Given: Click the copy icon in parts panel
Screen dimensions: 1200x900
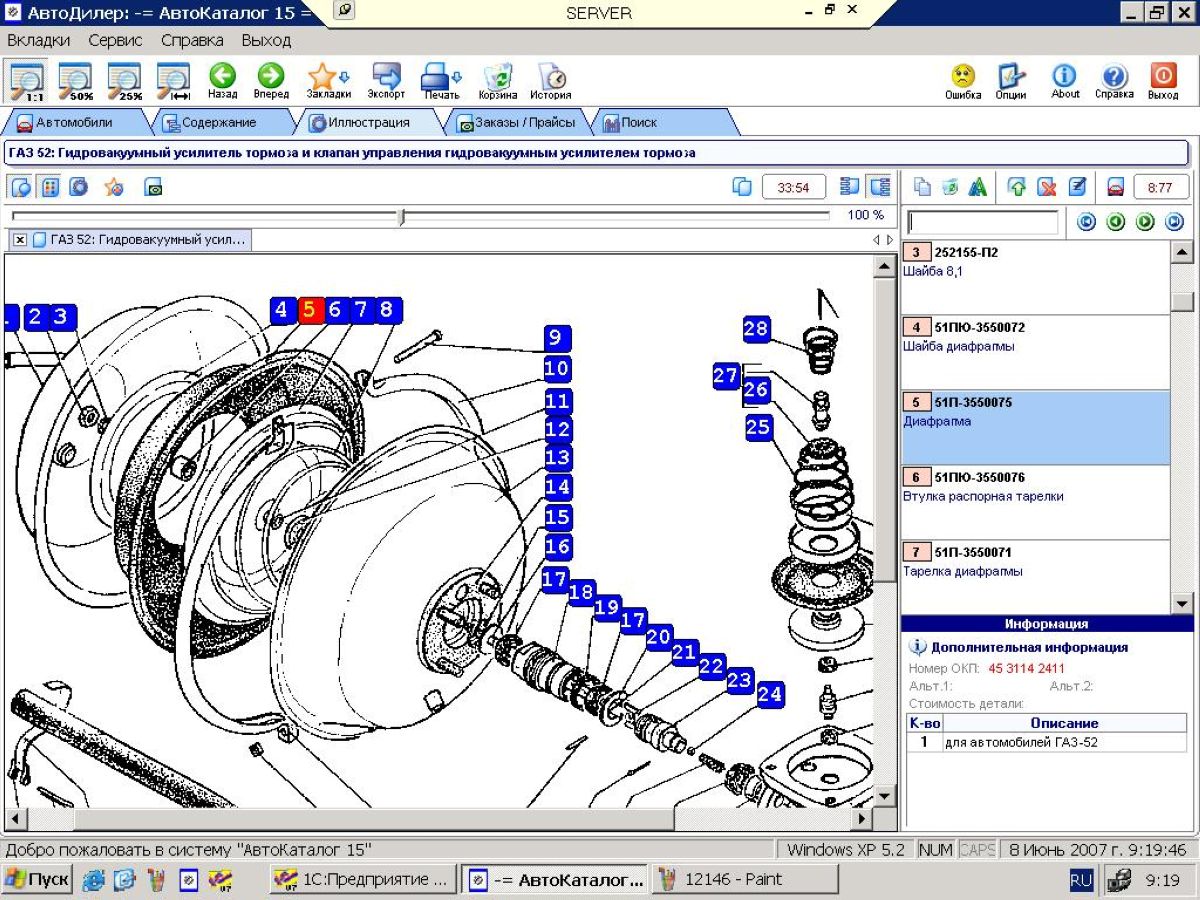Looking at the screenshot, I should tap(923, 187).
